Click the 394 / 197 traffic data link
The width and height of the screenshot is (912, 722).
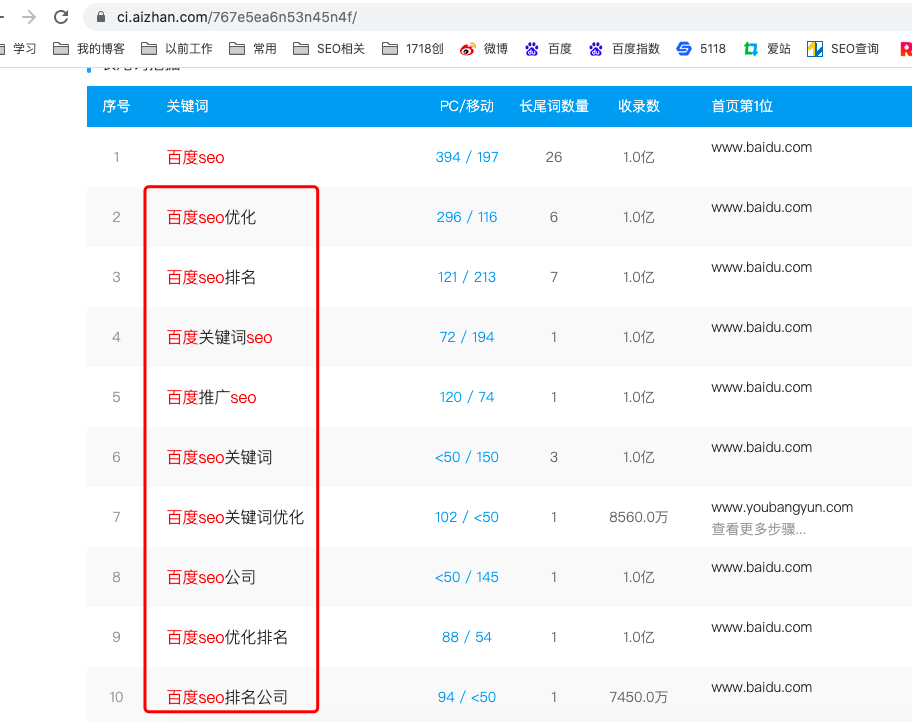467,157
